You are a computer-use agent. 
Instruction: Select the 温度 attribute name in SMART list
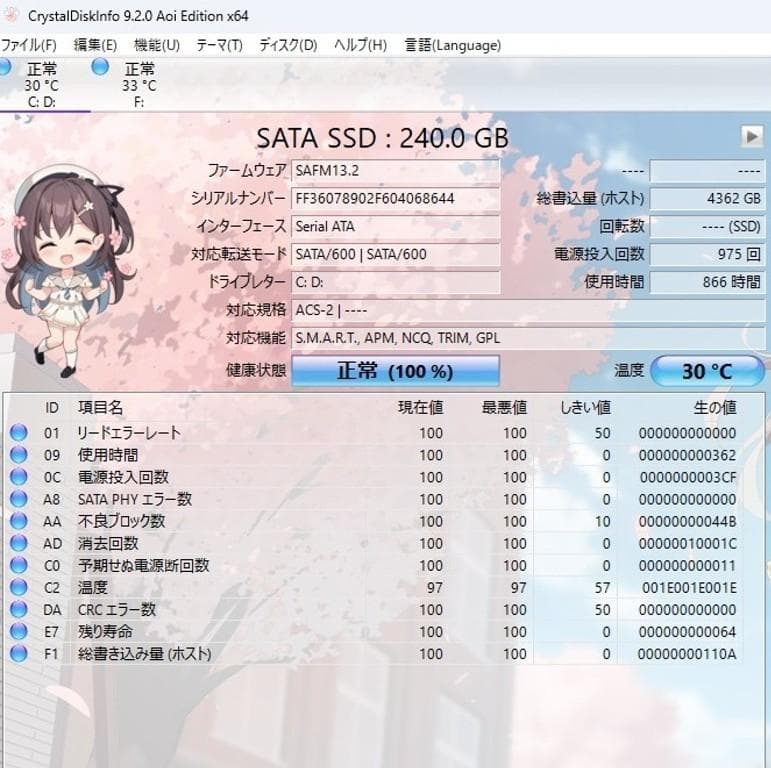pos(92,588)
